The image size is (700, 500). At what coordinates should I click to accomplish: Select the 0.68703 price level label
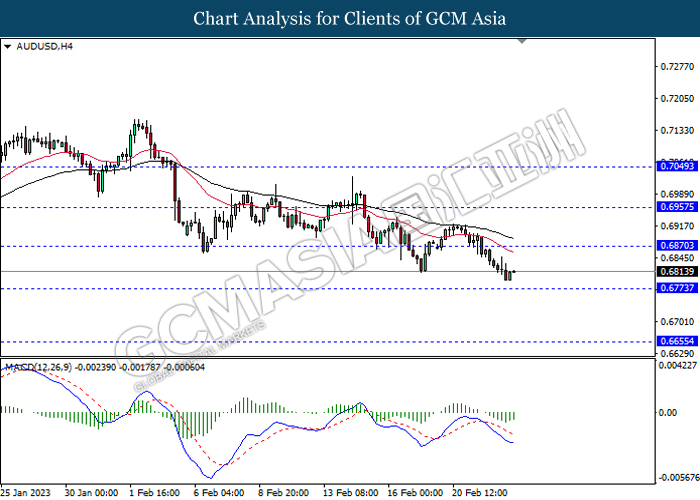677,246
